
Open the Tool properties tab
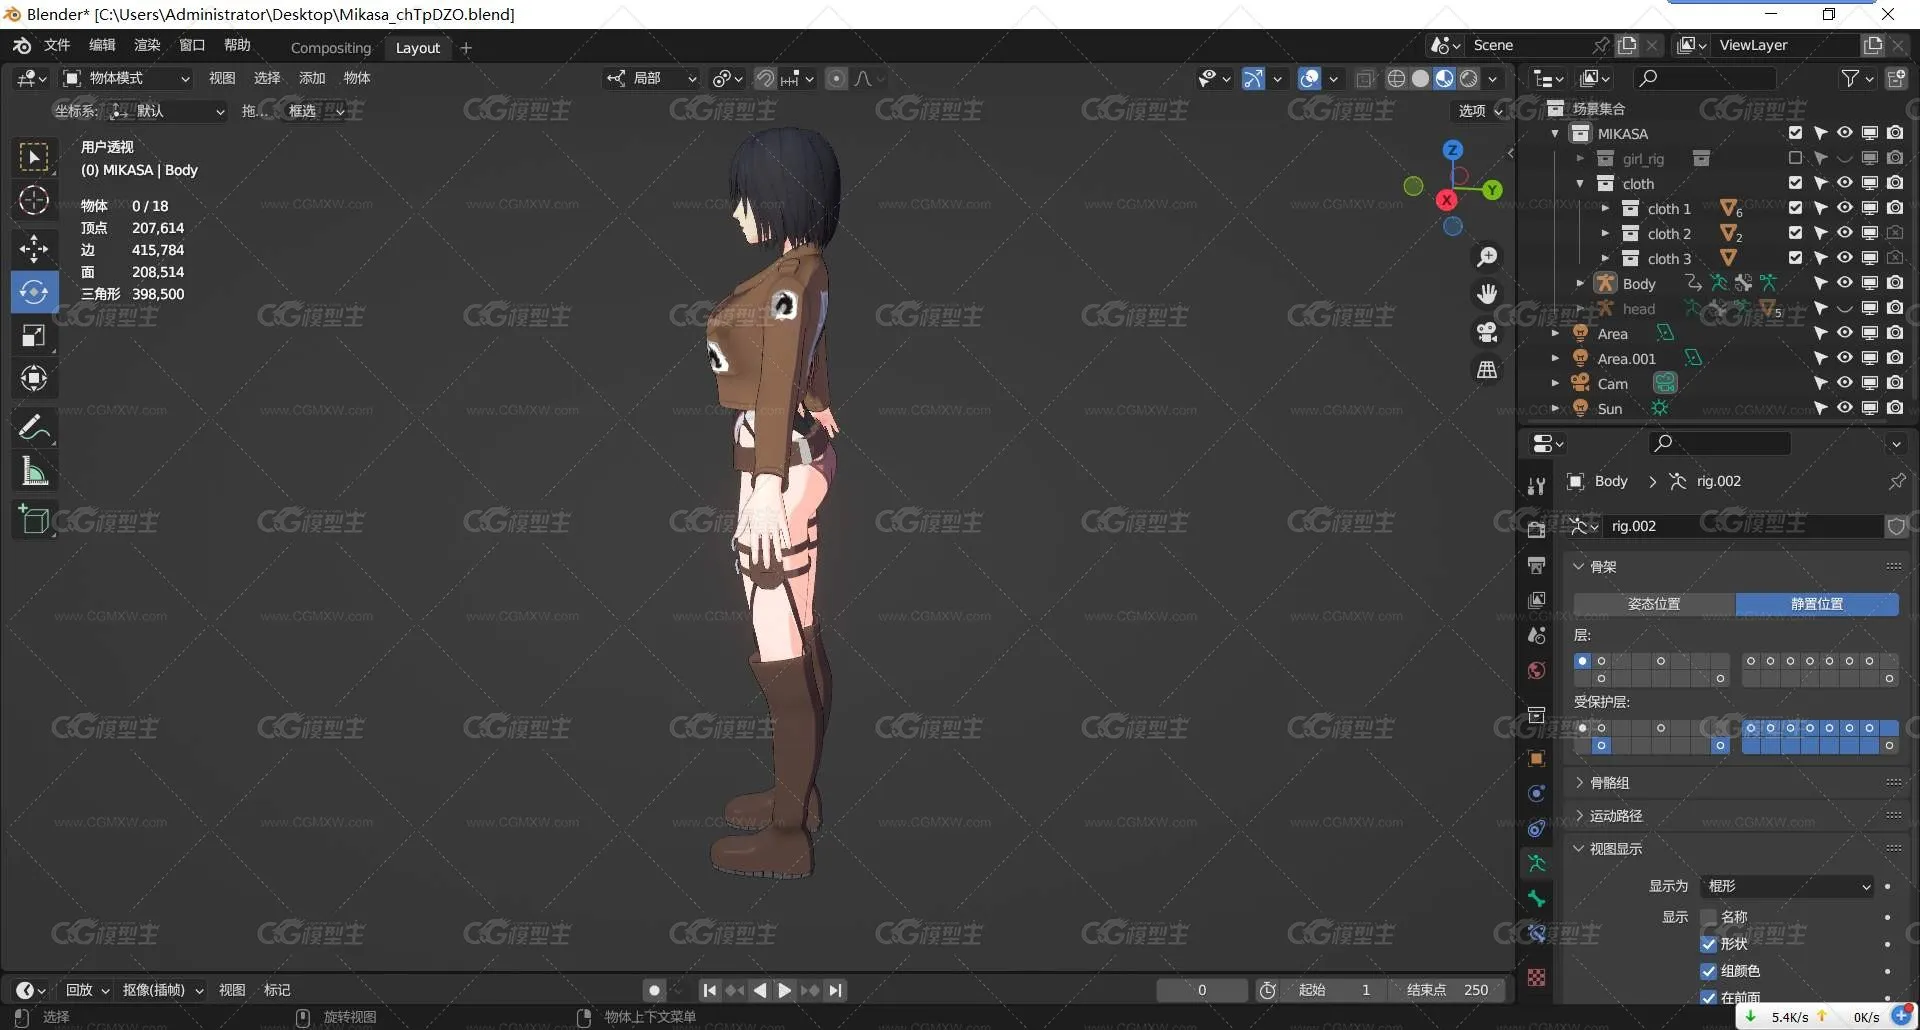click(1537, 486)
